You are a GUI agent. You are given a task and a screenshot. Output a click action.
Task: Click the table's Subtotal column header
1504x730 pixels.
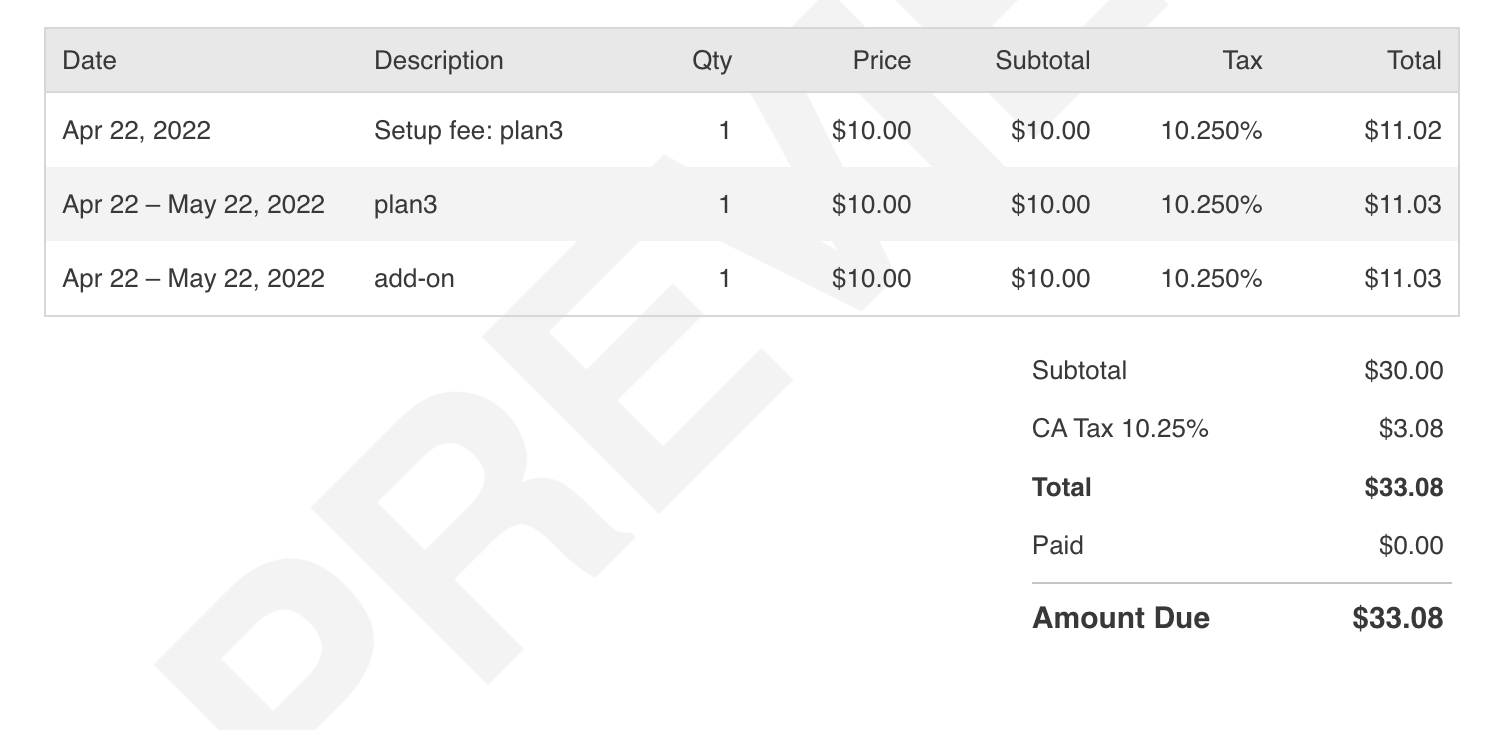click(x=1042, y=61)
